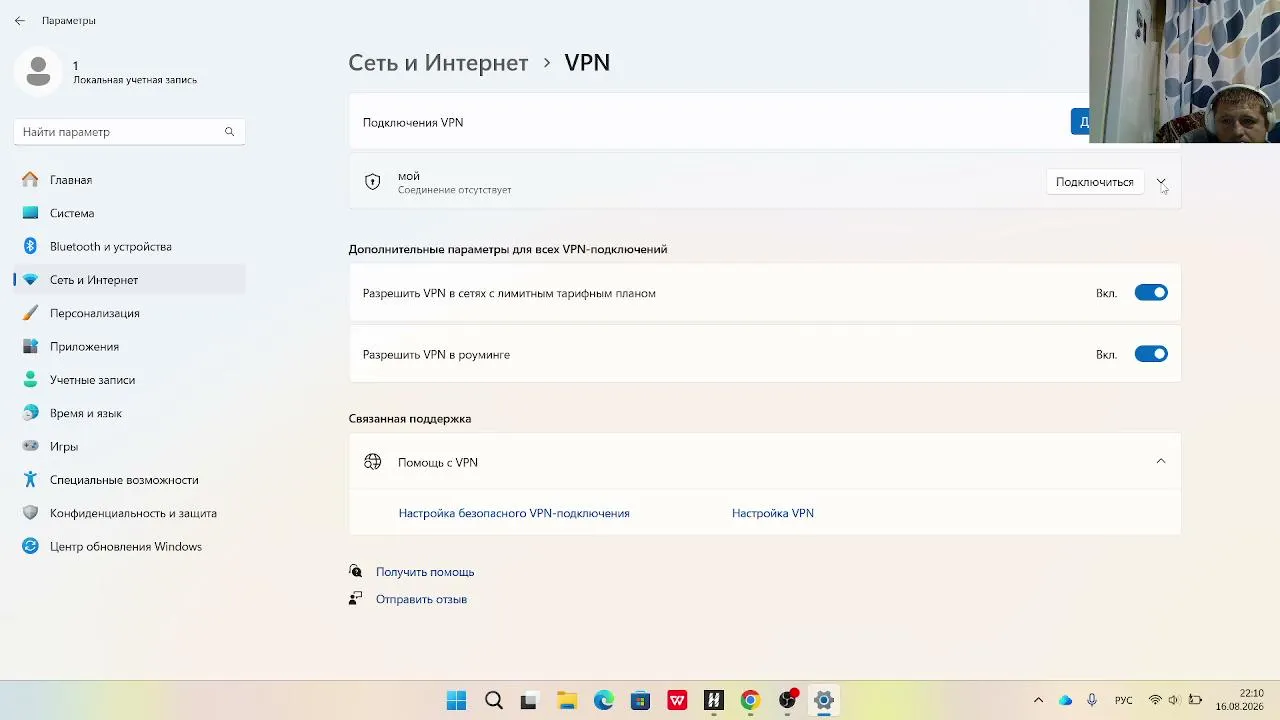Open the volume quick settings icon
This screenshot has height=720, width=1280.
pyautogui.click(x=1174, y=700)
